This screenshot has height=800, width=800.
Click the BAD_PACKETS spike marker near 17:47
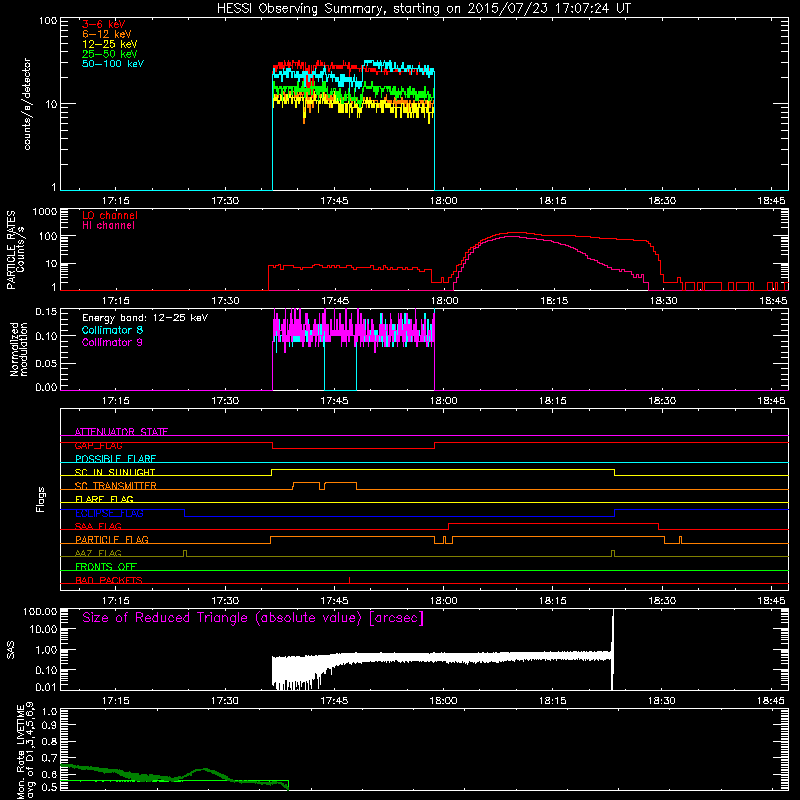349,580
